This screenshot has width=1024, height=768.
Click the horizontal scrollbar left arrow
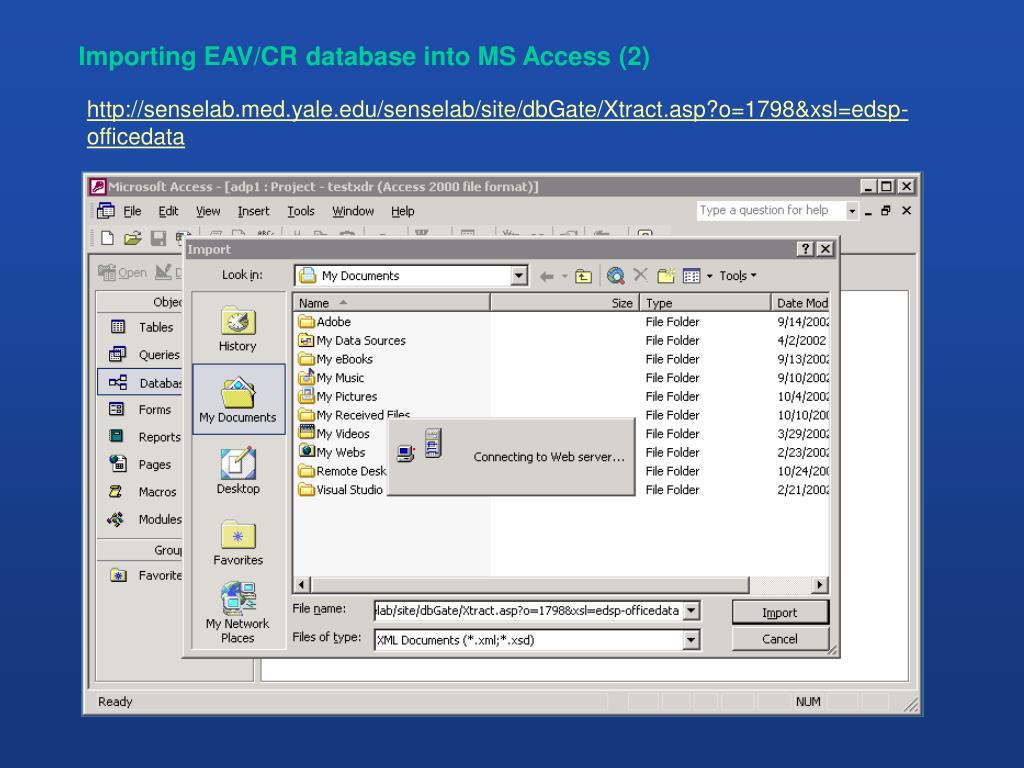(x=301, y=584)
